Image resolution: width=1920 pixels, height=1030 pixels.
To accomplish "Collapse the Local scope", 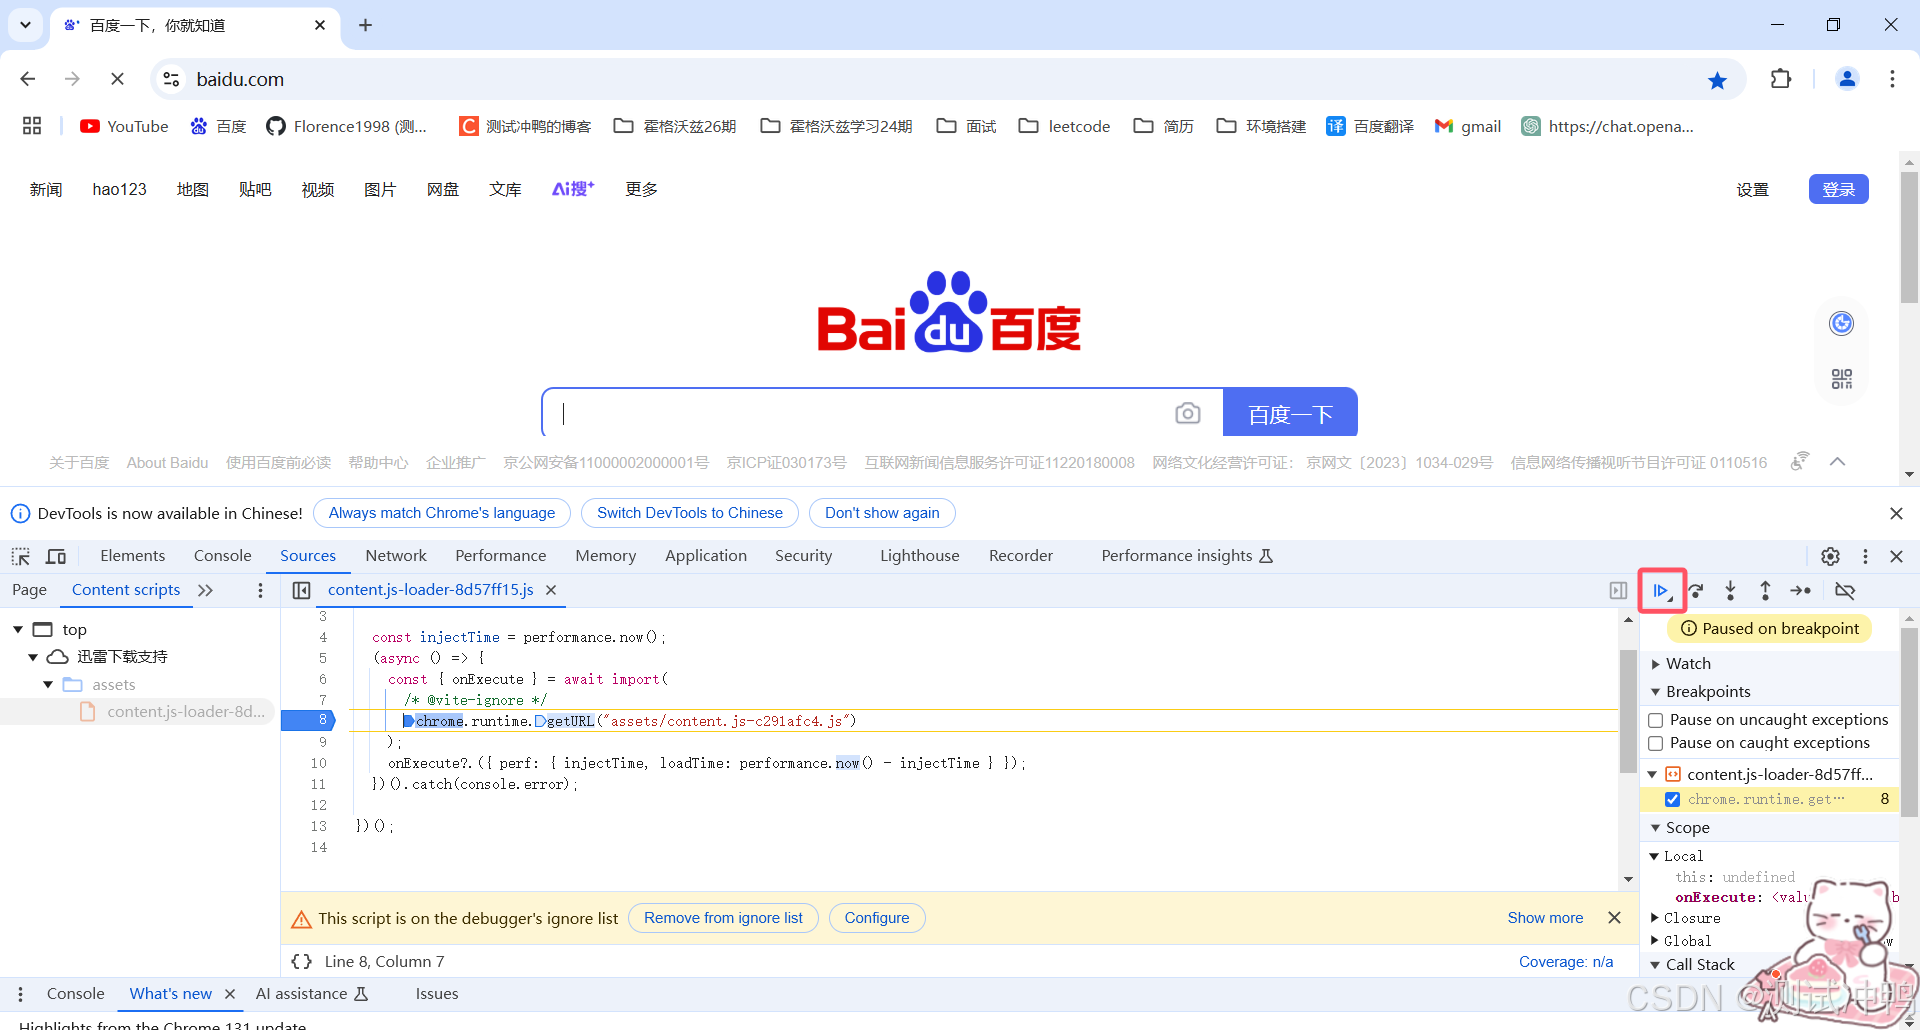I will [1655, 856].
